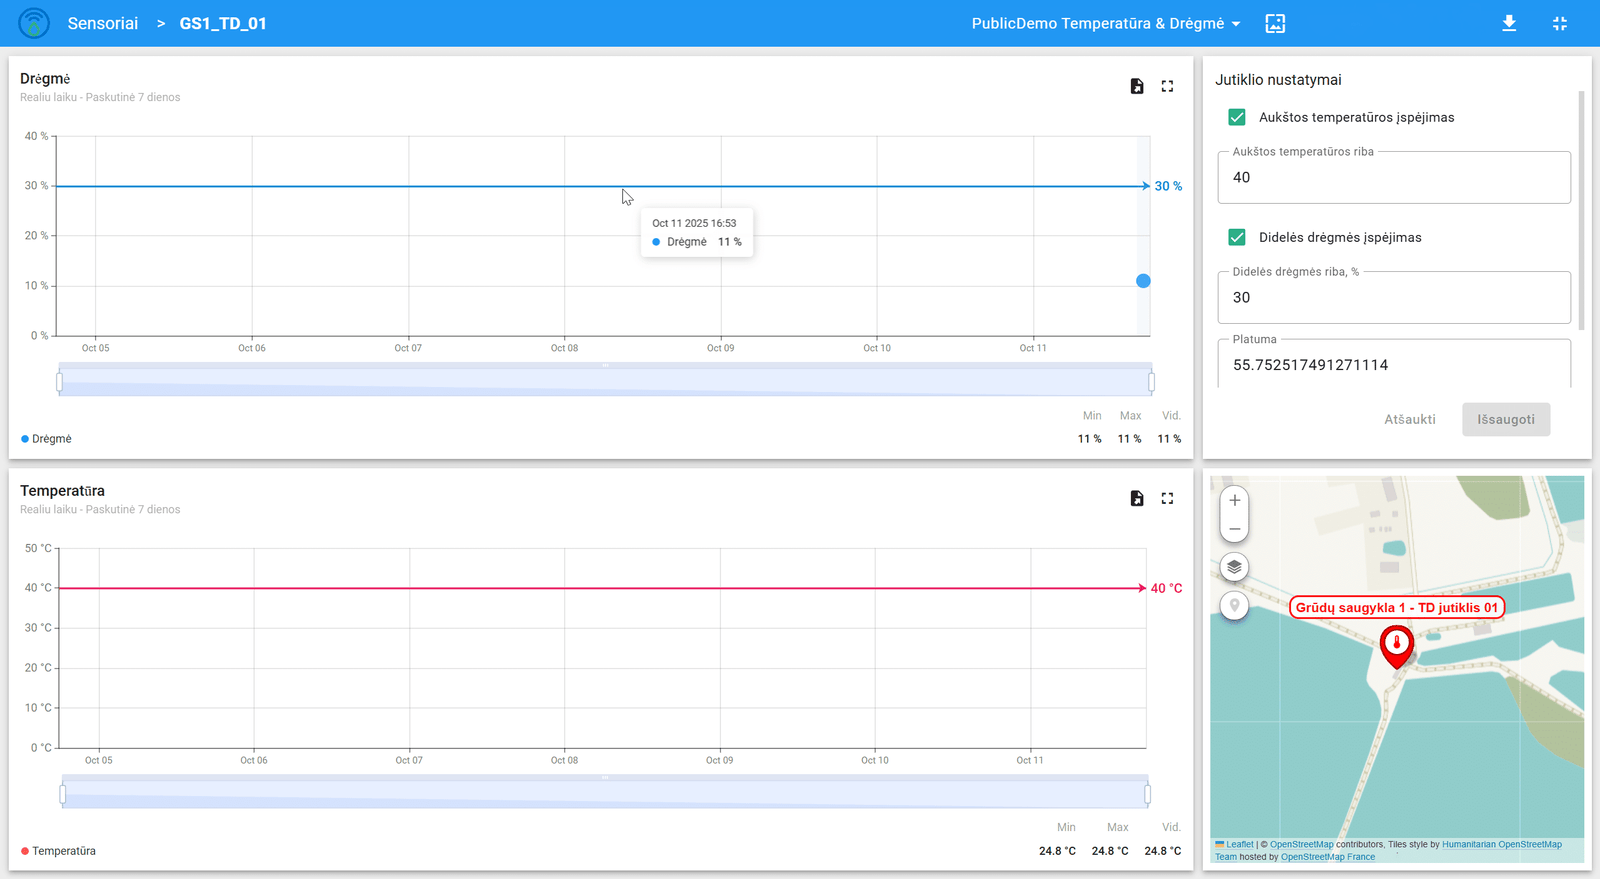Viewport: 1600px width, 879px height.
Task: Select the GS1_TD_01 breadcrumb item
Action: click(x=223, y=23)
